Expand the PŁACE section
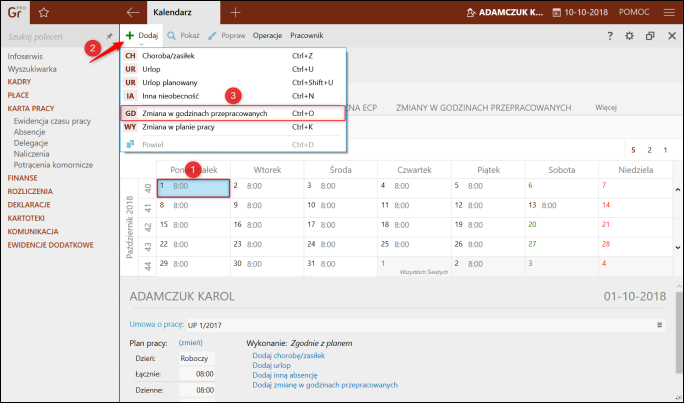Screen dimensions: 684x403 click(18, 95)
